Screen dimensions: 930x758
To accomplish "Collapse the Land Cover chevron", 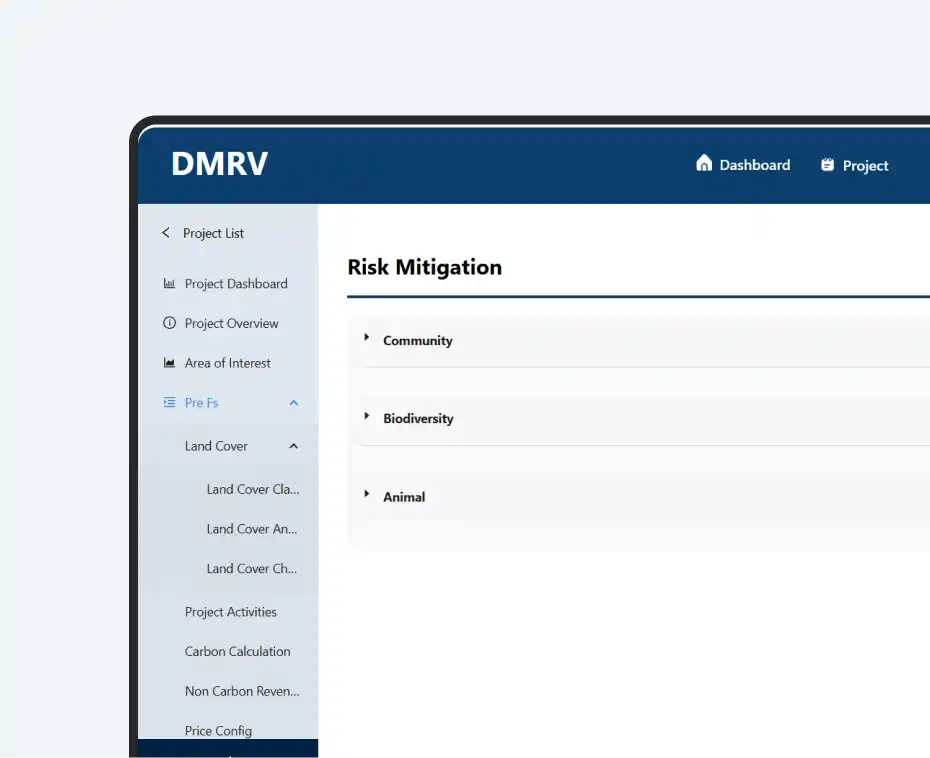I will 294,446.
